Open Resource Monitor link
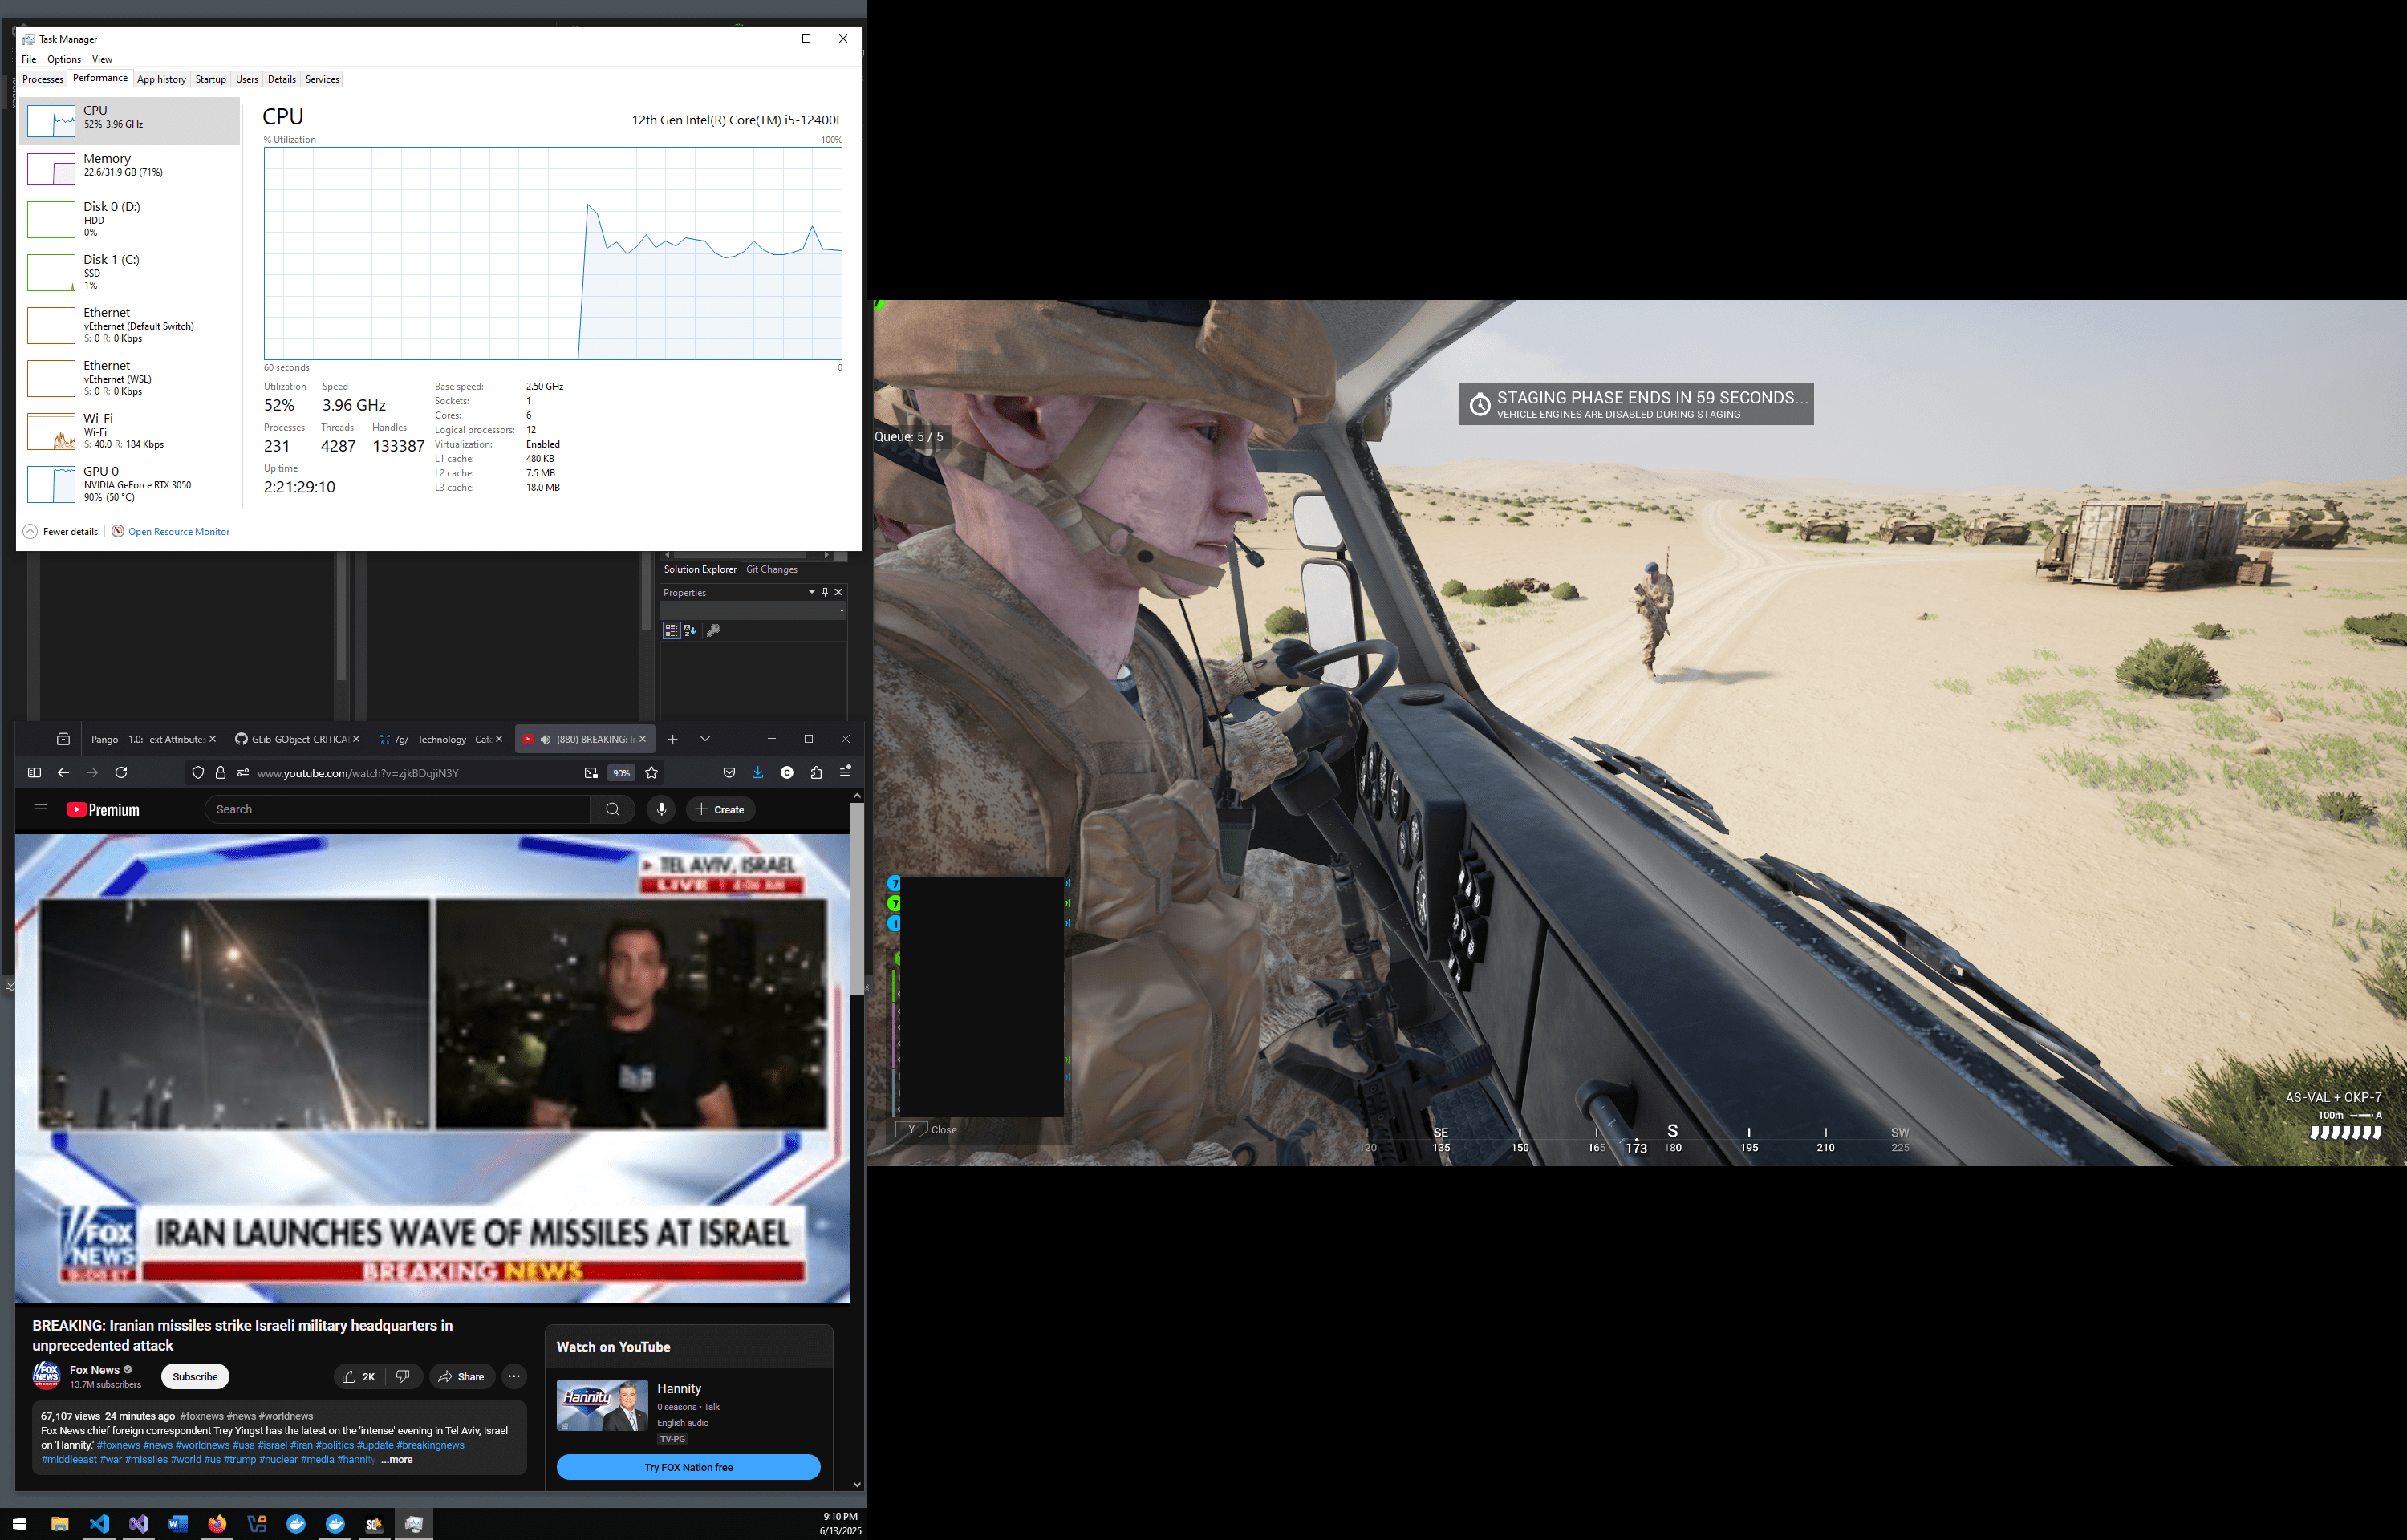The image size is (2407, 1540). (x=171, y=531)
